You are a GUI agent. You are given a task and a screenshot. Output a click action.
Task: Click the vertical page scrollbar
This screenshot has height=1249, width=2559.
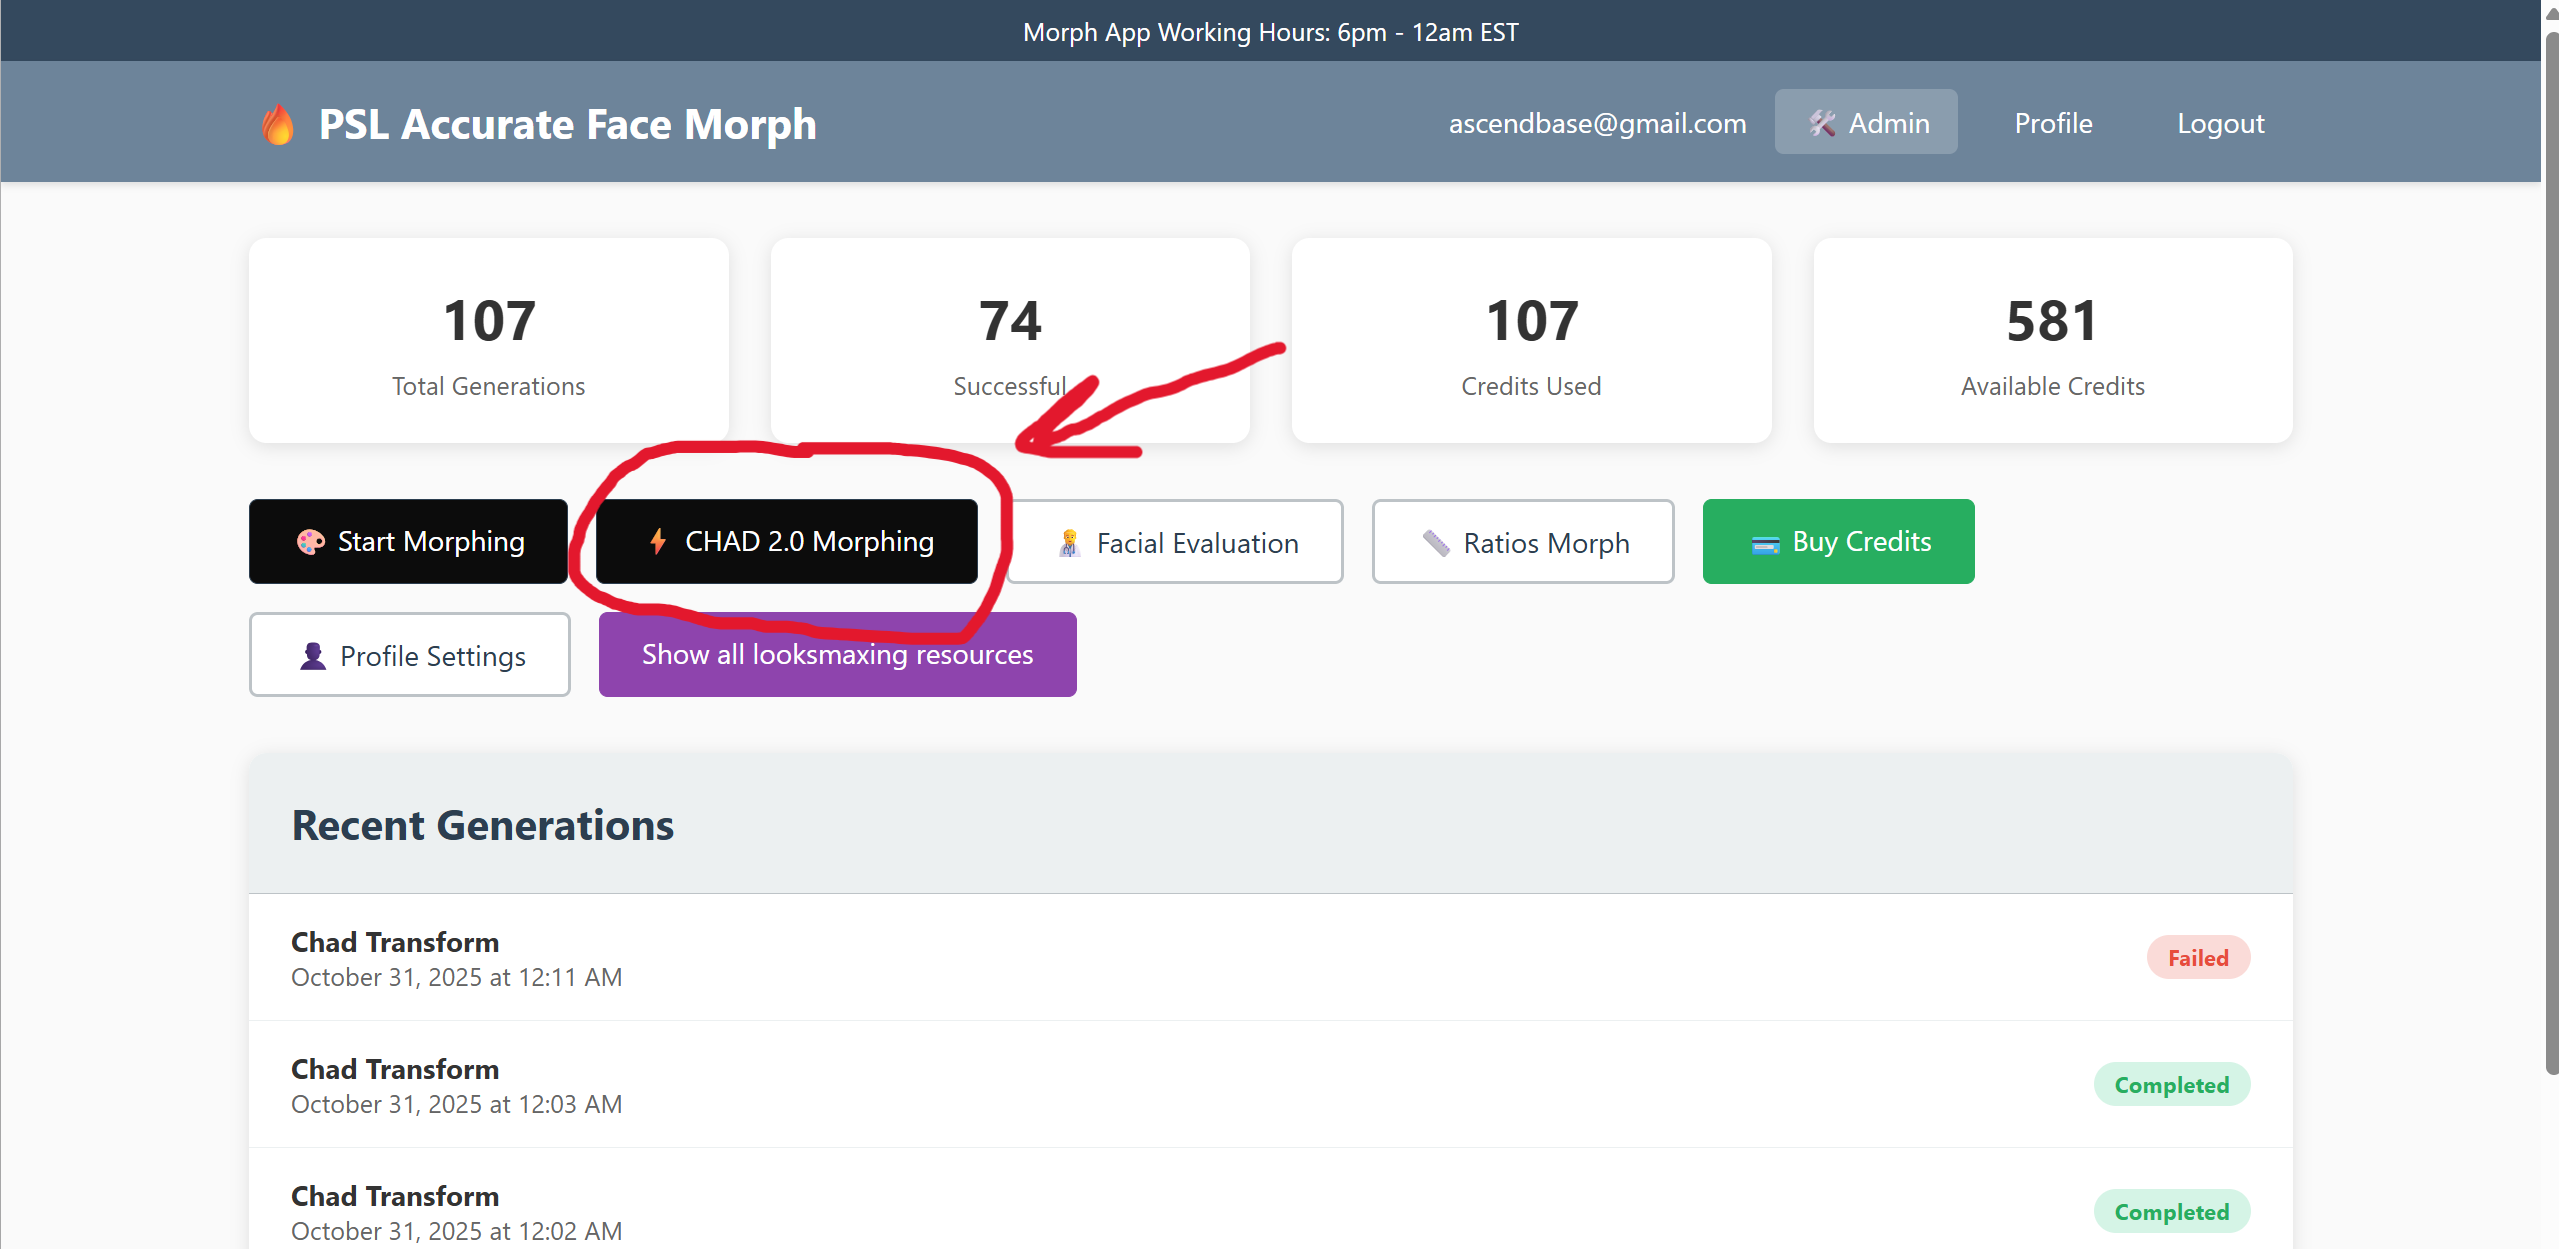point(2550,550)
